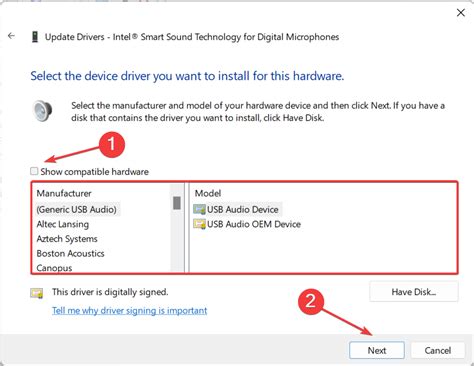Click Next to install driver

pyautogui.click(x=377, y=350)
